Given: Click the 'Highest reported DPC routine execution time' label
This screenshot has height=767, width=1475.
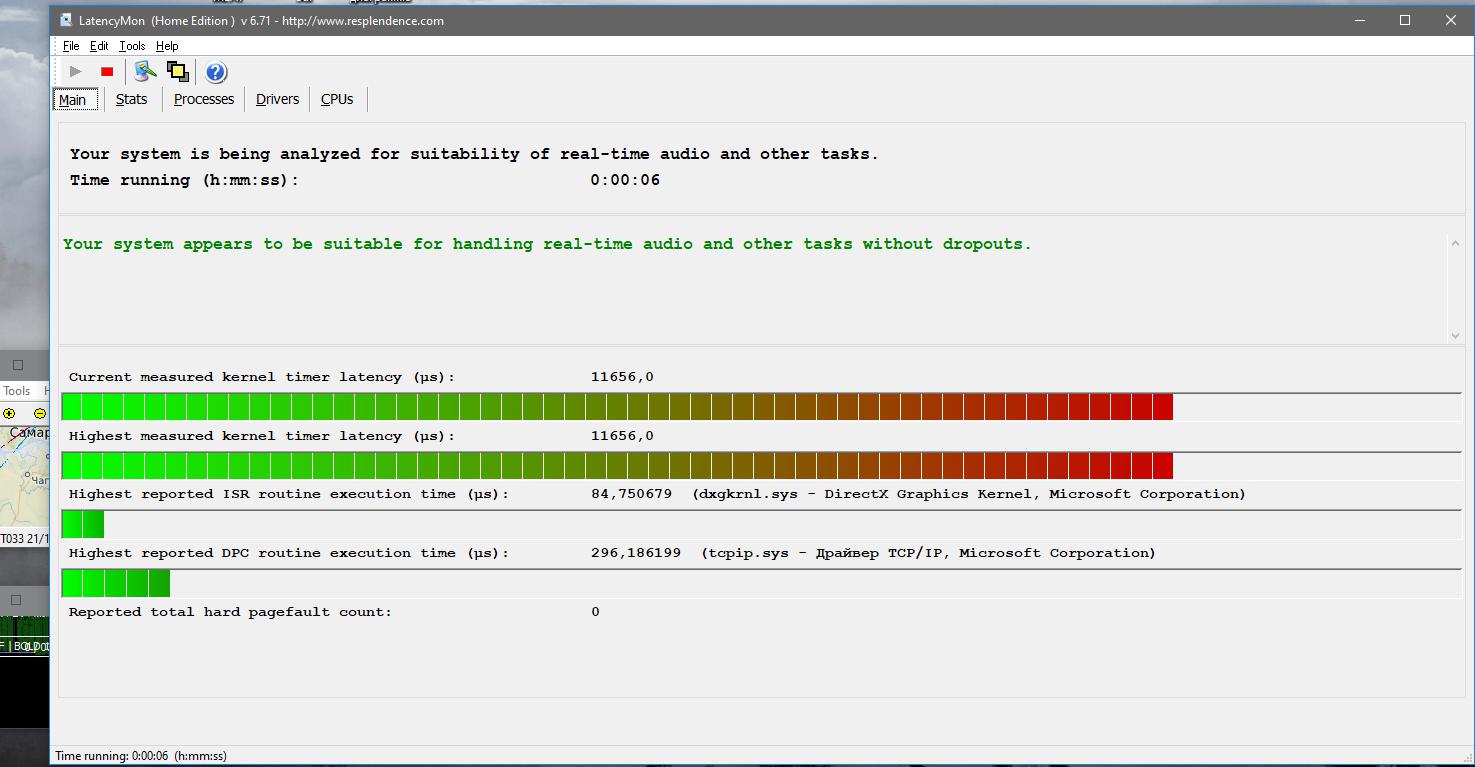Looking at the screenshot, I should click(289, 553).
